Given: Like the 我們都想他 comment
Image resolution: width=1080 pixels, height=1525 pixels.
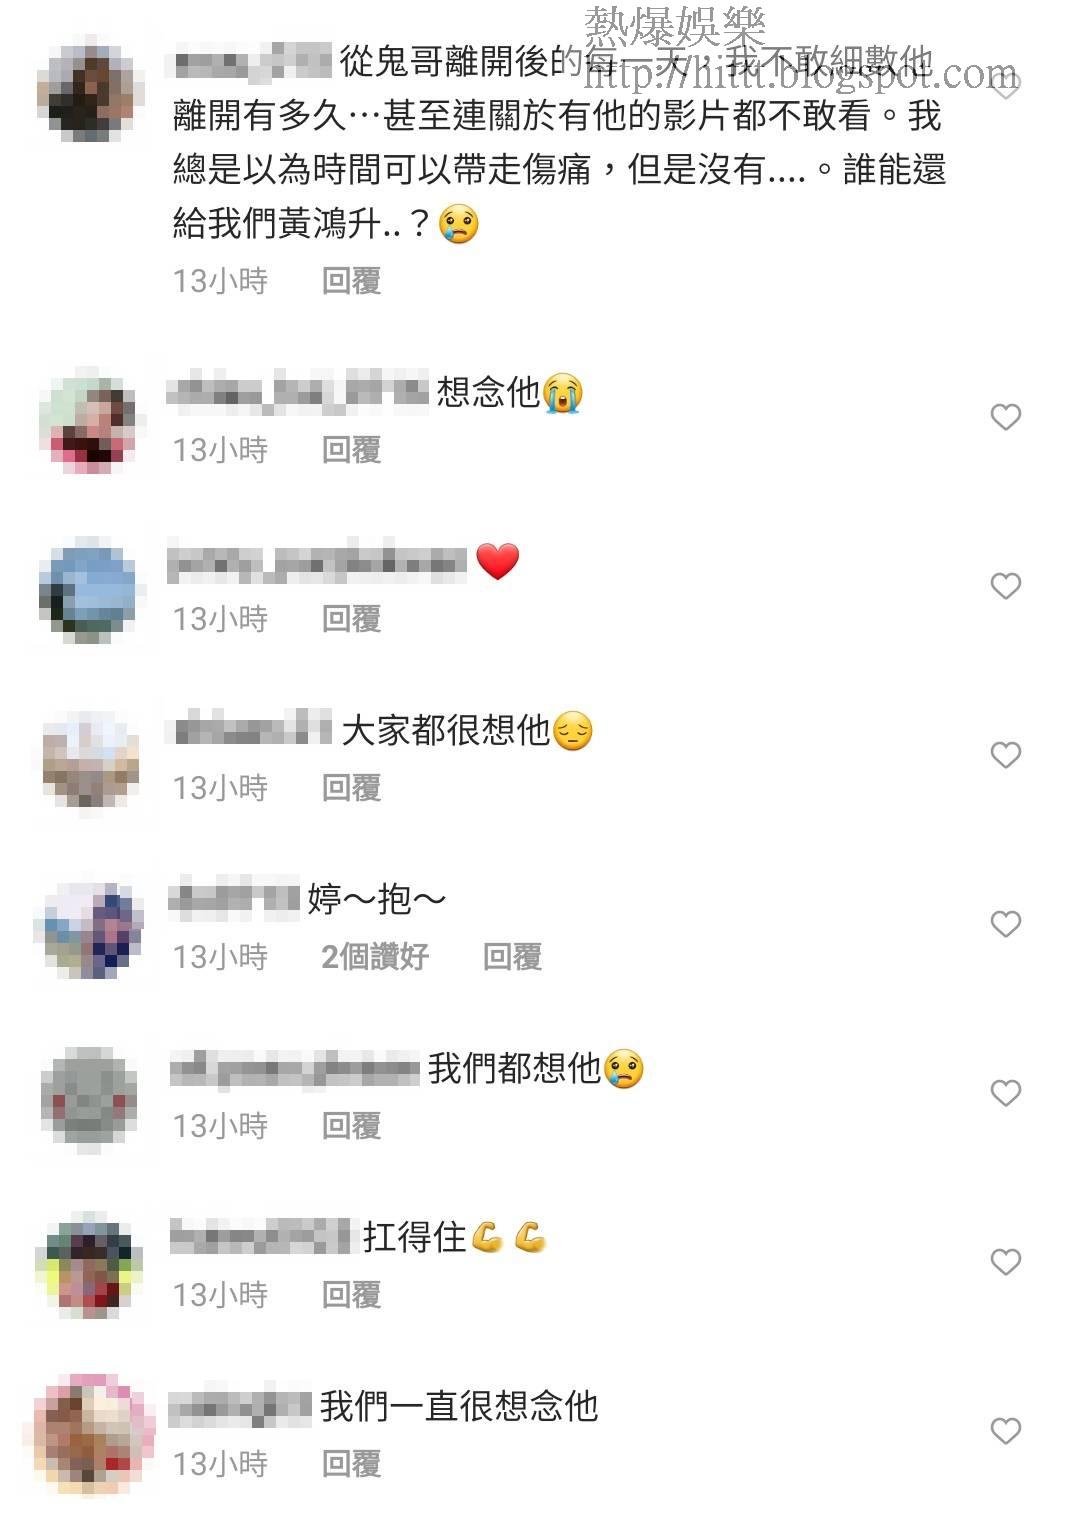Looking at the screenshot, I should 1005,1093.
